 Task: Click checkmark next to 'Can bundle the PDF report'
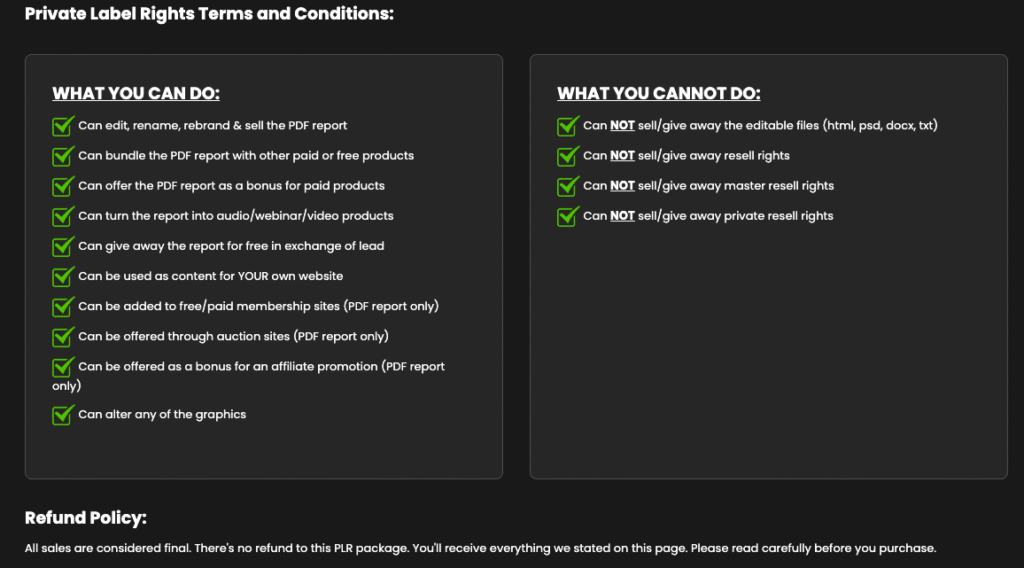(x=63, y=155)
